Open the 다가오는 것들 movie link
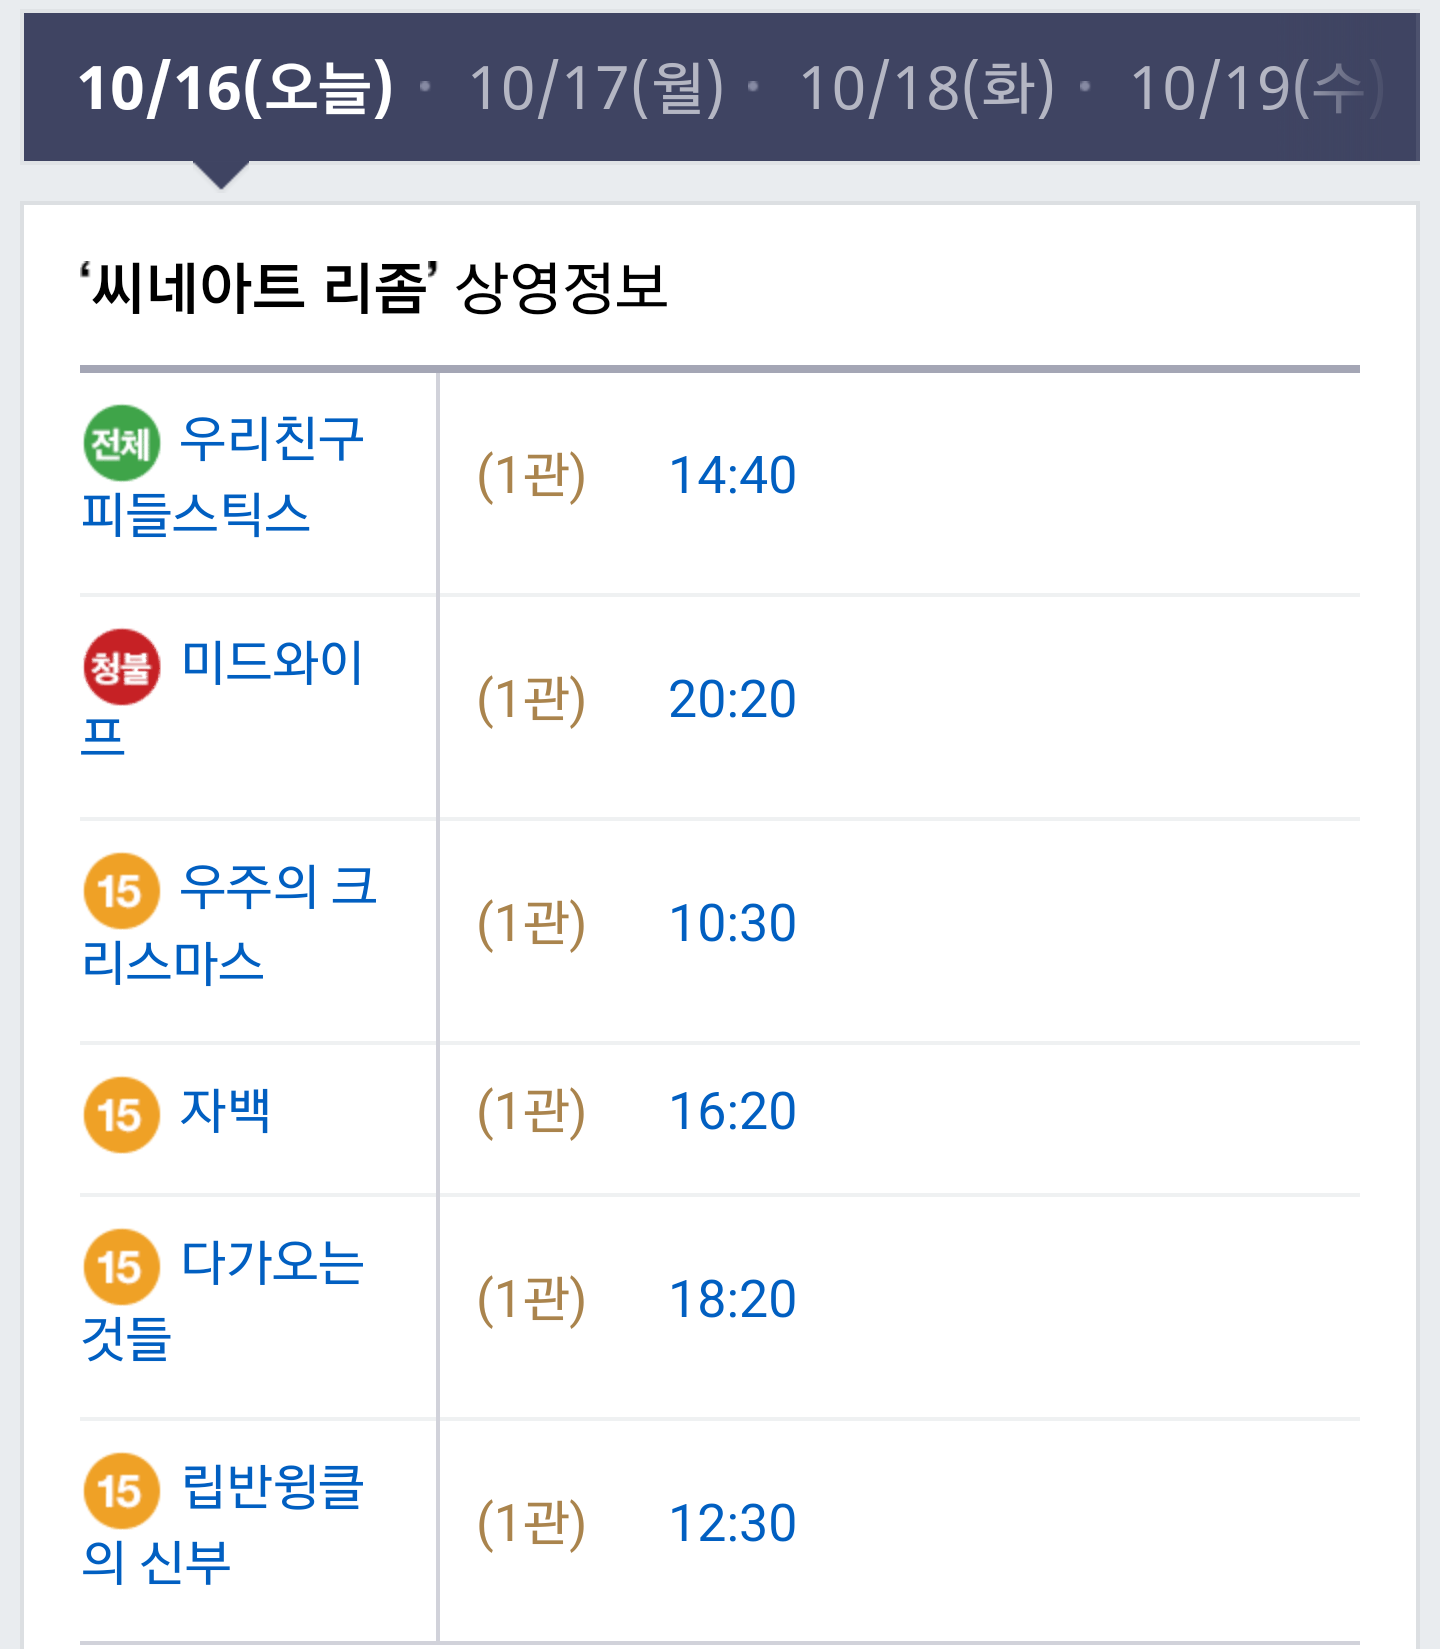This screenshot has width=1440, height=1649. [222, 1300]
